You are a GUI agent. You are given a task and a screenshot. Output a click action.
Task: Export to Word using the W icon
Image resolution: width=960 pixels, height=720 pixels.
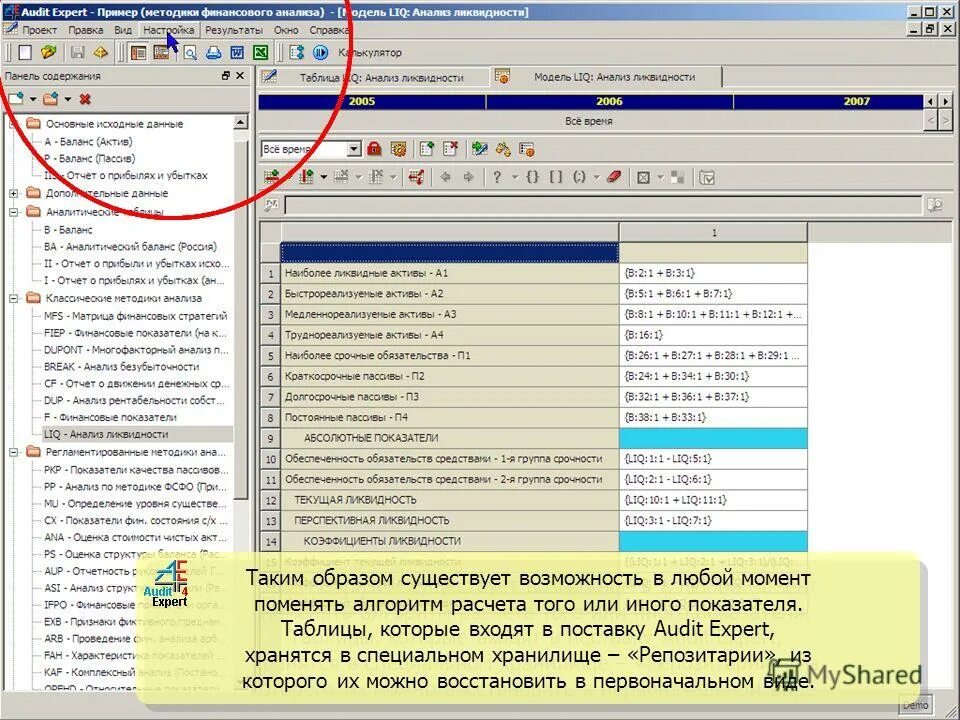[237, 53]
